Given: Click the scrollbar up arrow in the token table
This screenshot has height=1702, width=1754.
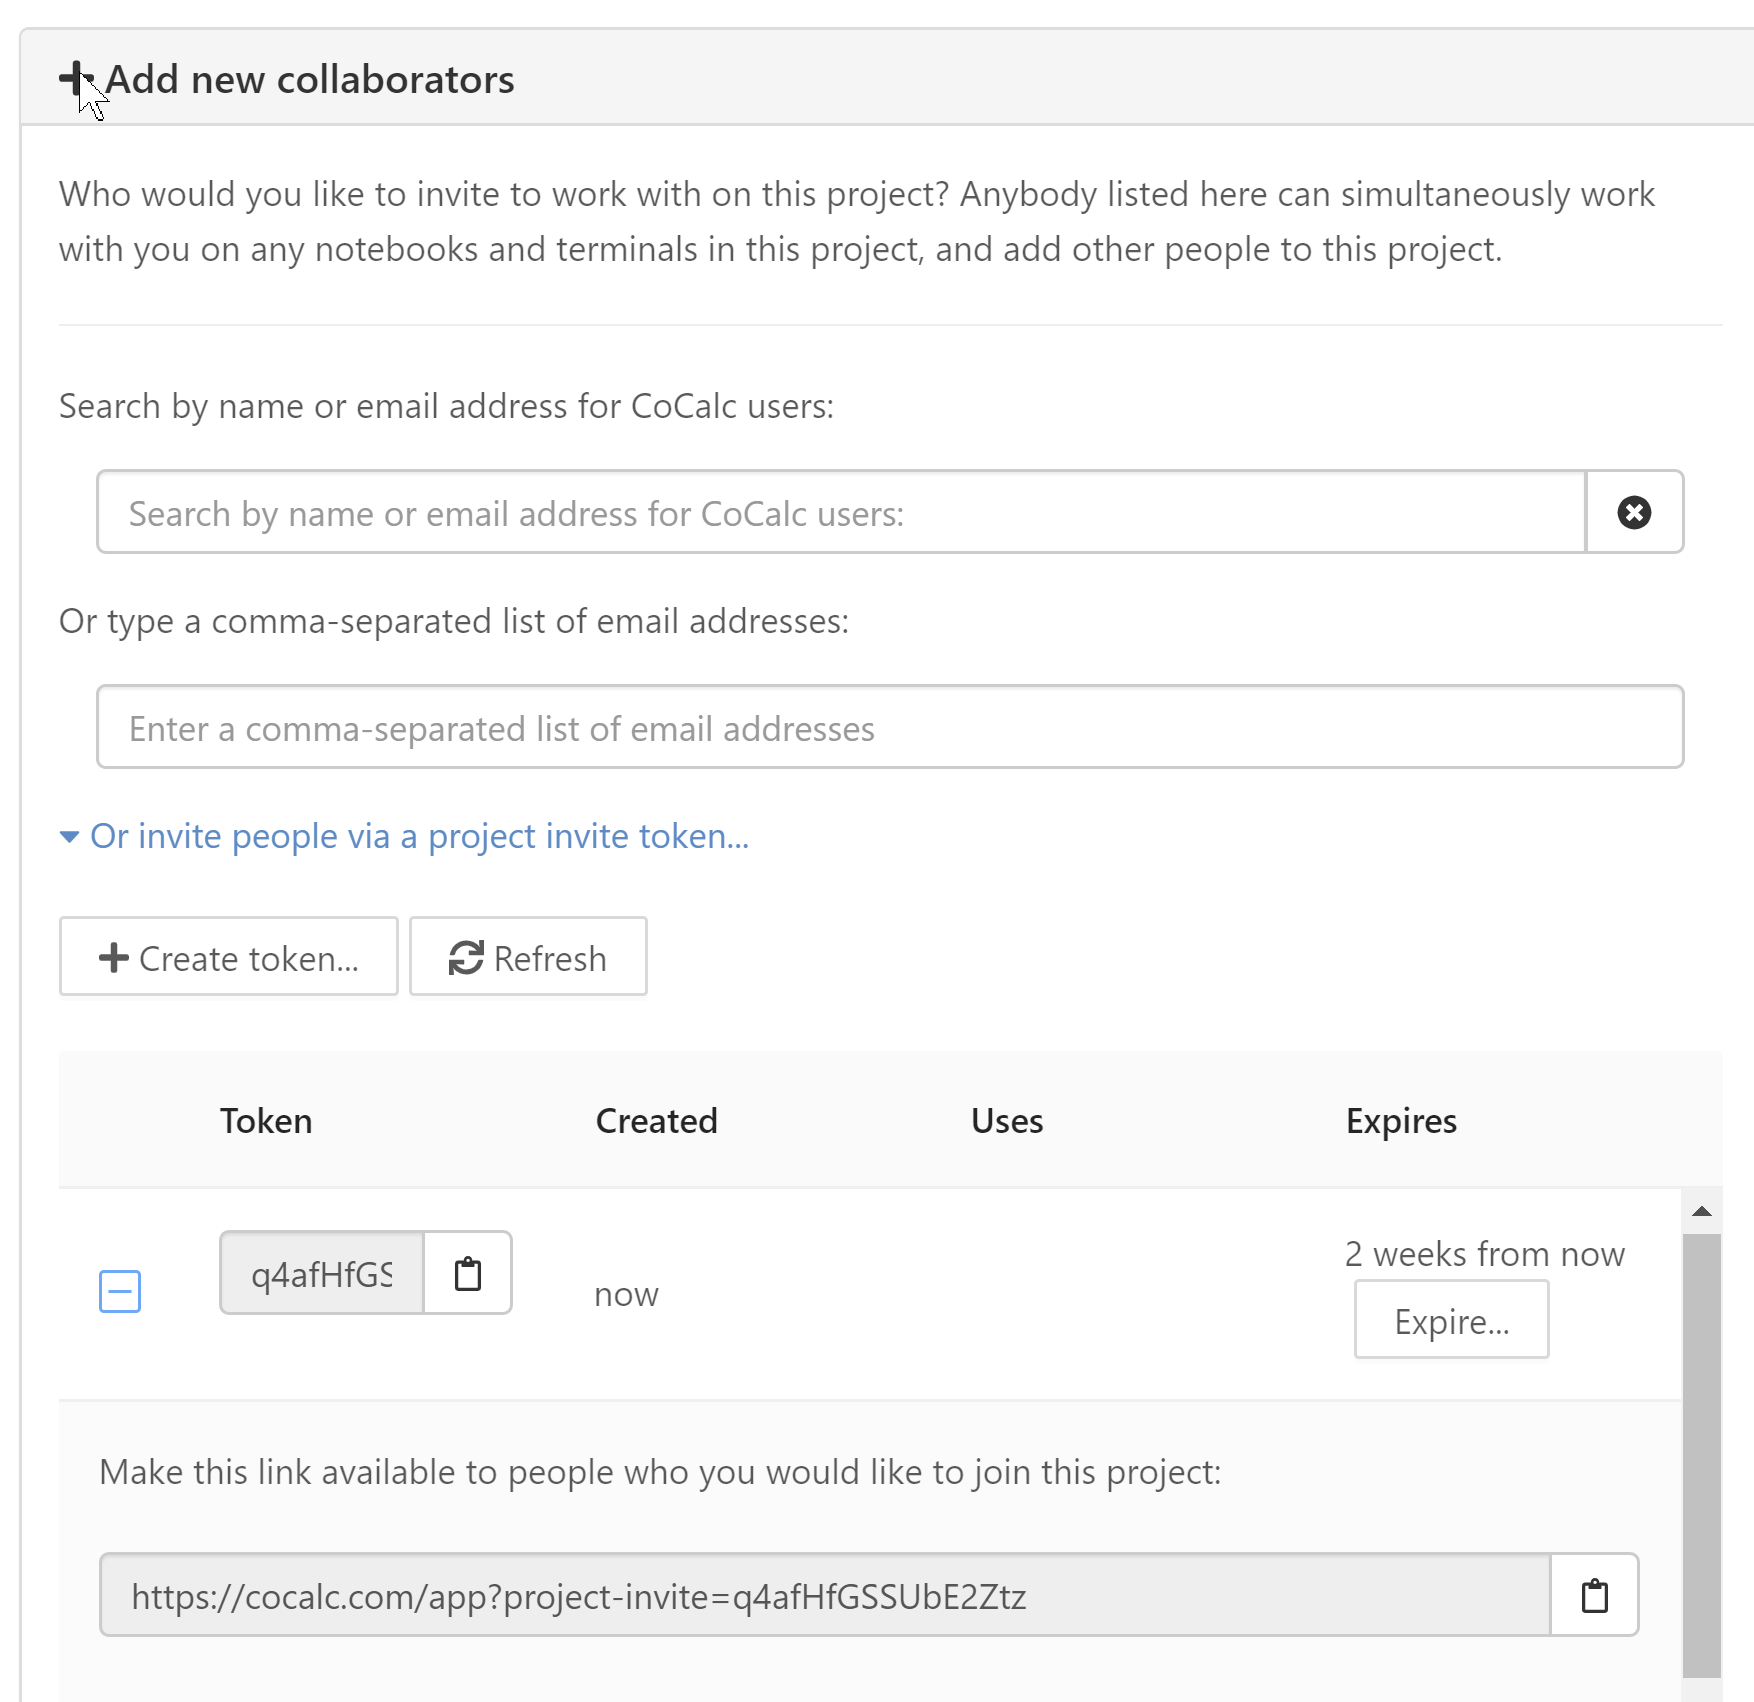Looking at the screenshot, I should (1703, 1209).
